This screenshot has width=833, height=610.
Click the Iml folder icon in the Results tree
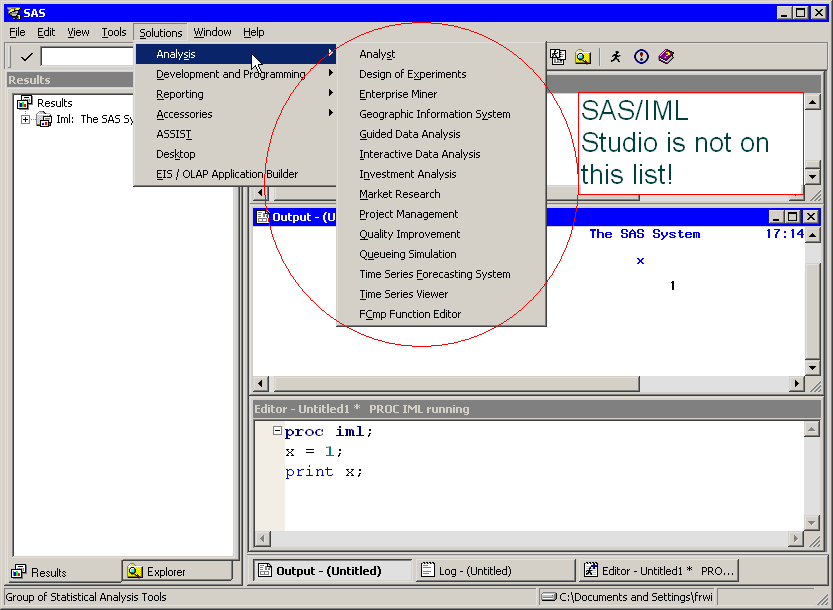pyautogui.click(x=44, y=119)
